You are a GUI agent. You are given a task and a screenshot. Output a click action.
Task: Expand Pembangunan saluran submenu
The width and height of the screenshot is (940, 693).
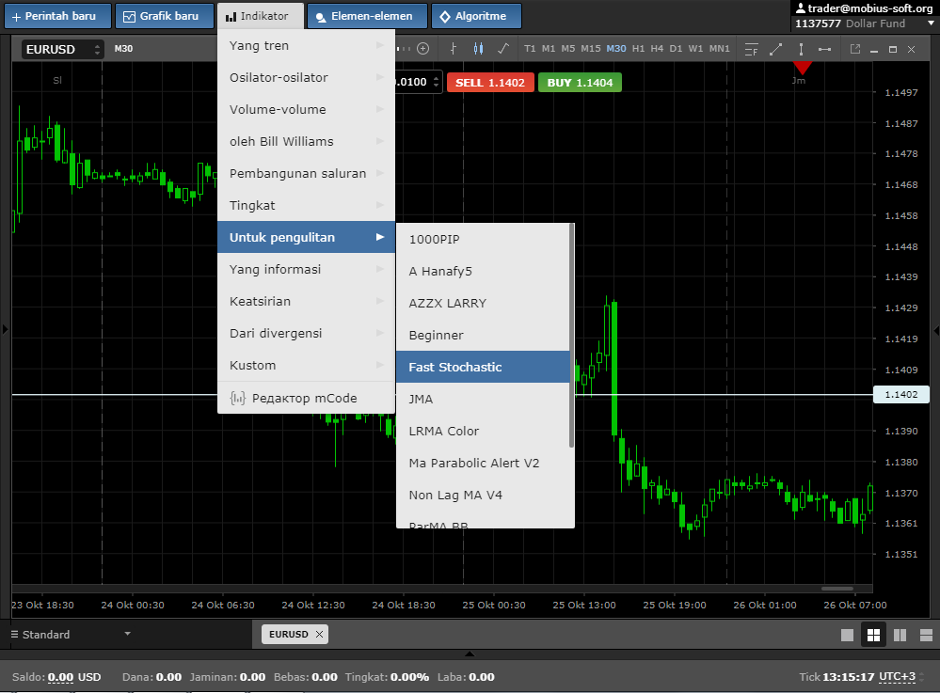click(306, 173)
